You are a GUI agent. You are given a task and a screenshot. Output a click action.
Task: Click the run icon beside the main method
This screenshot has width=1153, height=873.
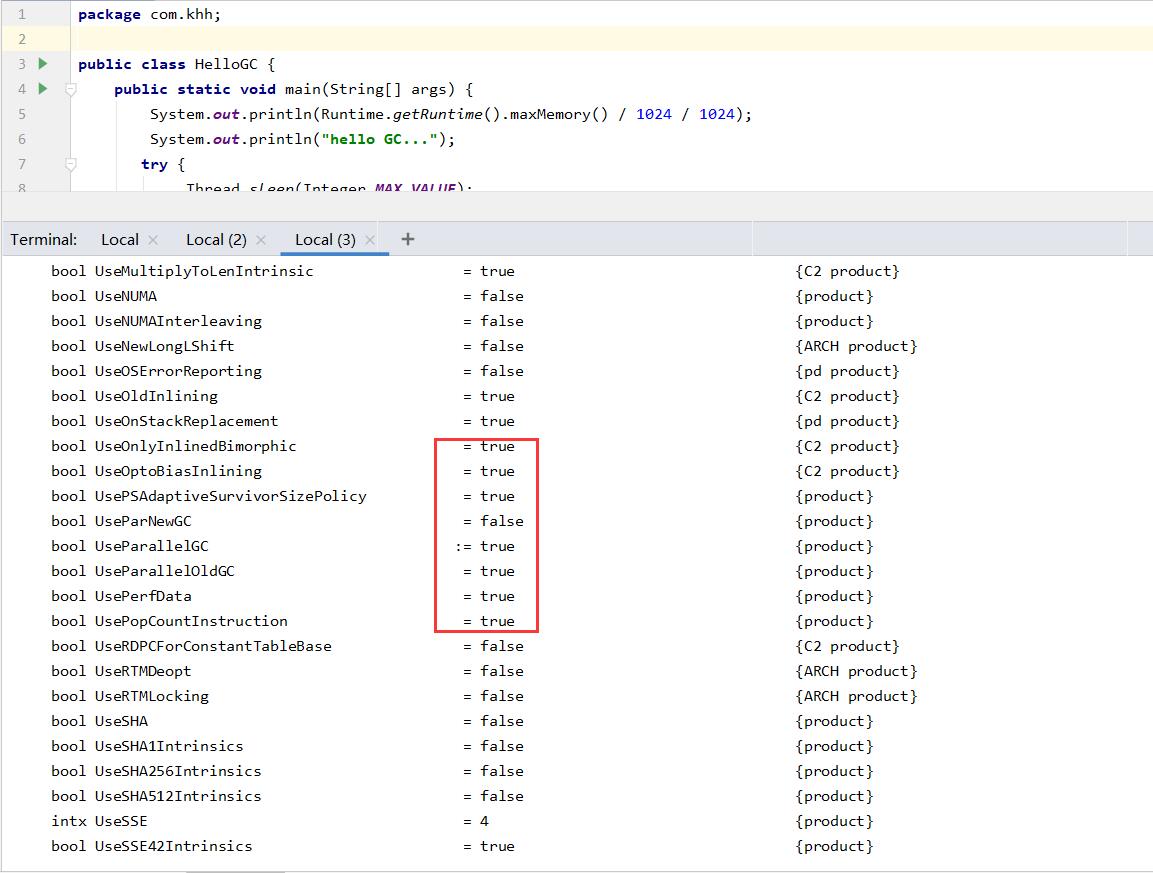[x=42, y=89]
